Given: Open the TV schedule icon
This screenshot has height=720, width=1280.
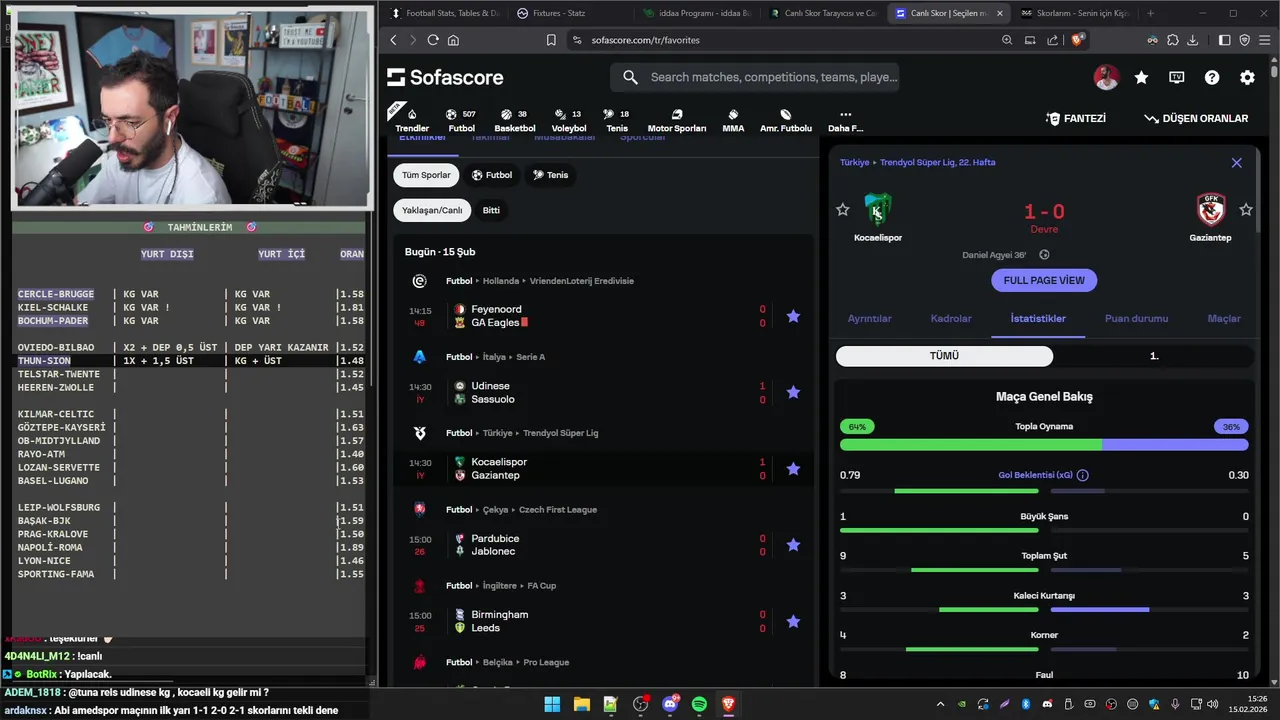Looking at the screenshot, I should point(1177,77).
